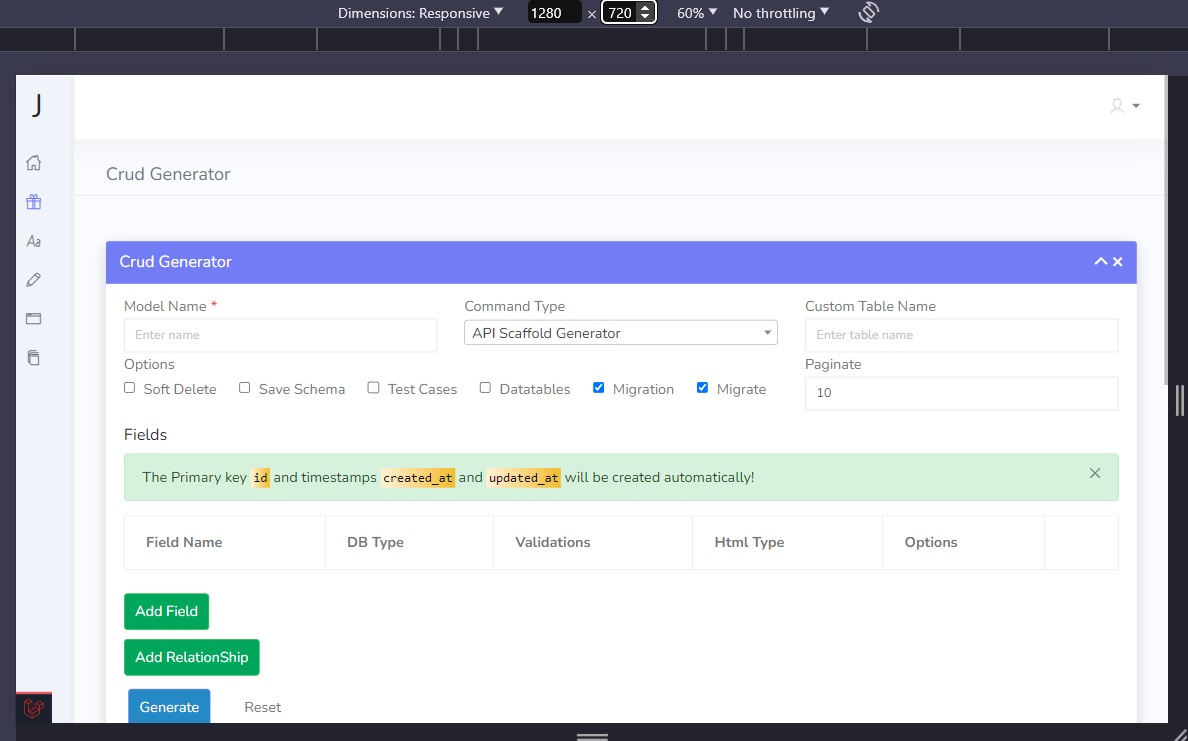This screenshot has width=1188, height=741.
Task: Enable the Soft Delete checkbox
Action: click(129, 387)
